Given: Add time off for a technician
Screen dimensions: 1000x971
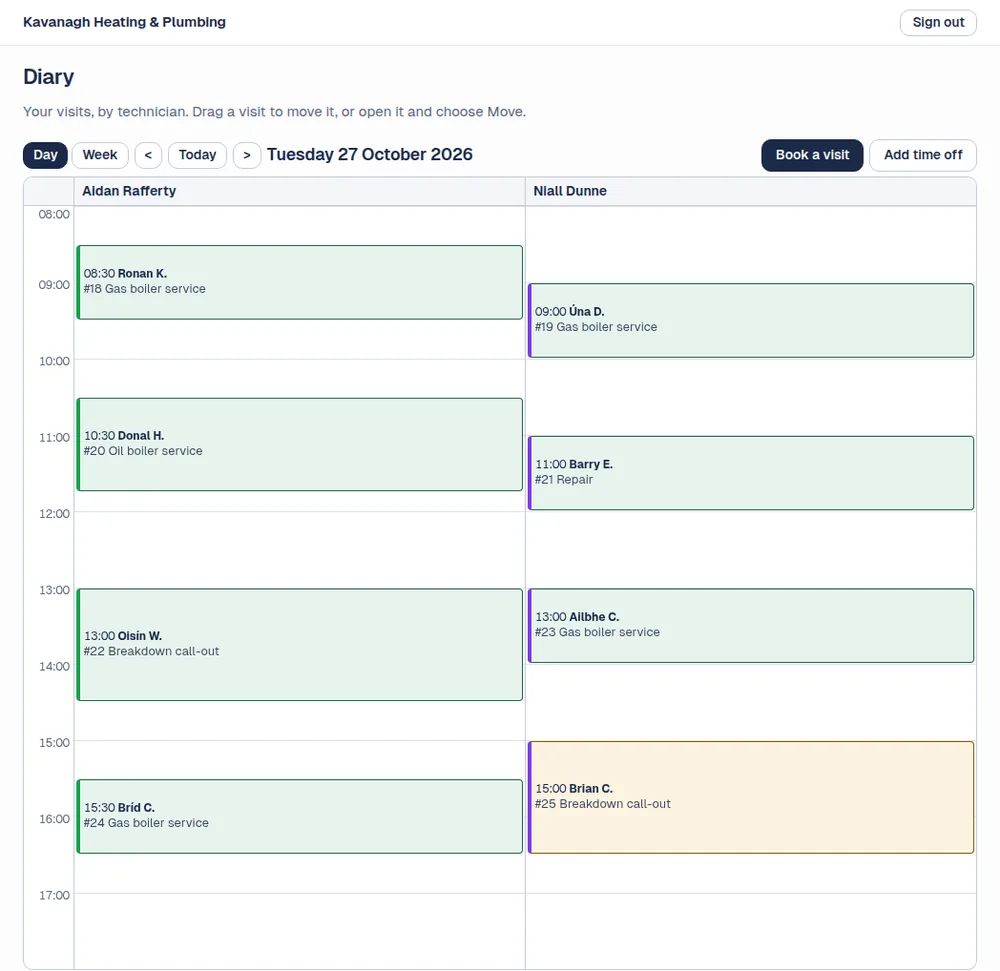Looking at the screenshot, I should click(x=922, y=155).
